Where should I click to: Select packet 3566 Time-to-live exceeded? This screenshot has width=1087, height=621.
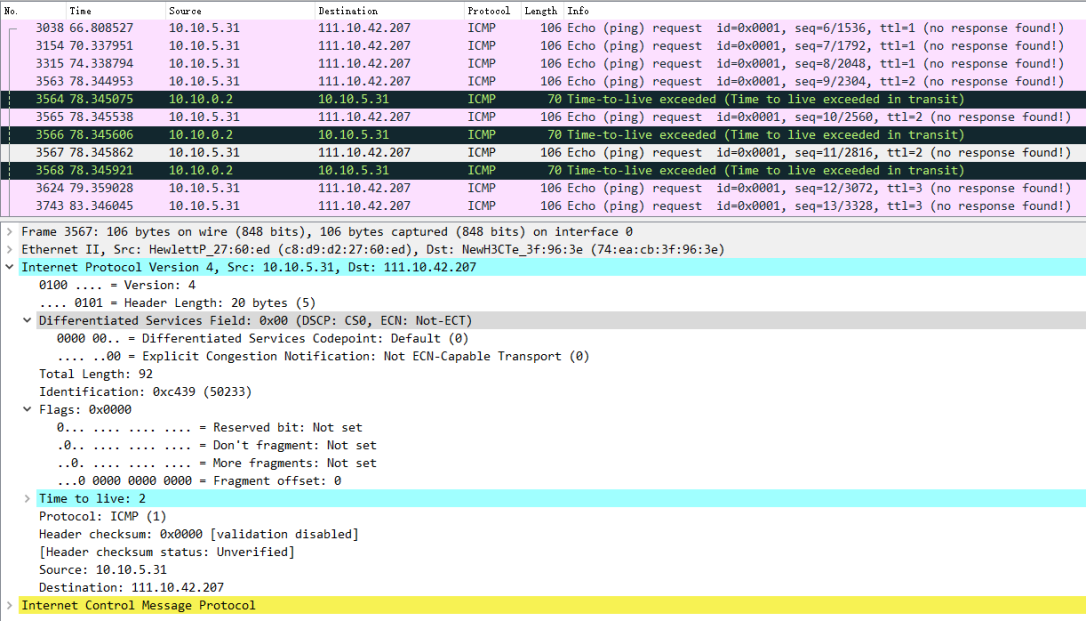(544, 134)
